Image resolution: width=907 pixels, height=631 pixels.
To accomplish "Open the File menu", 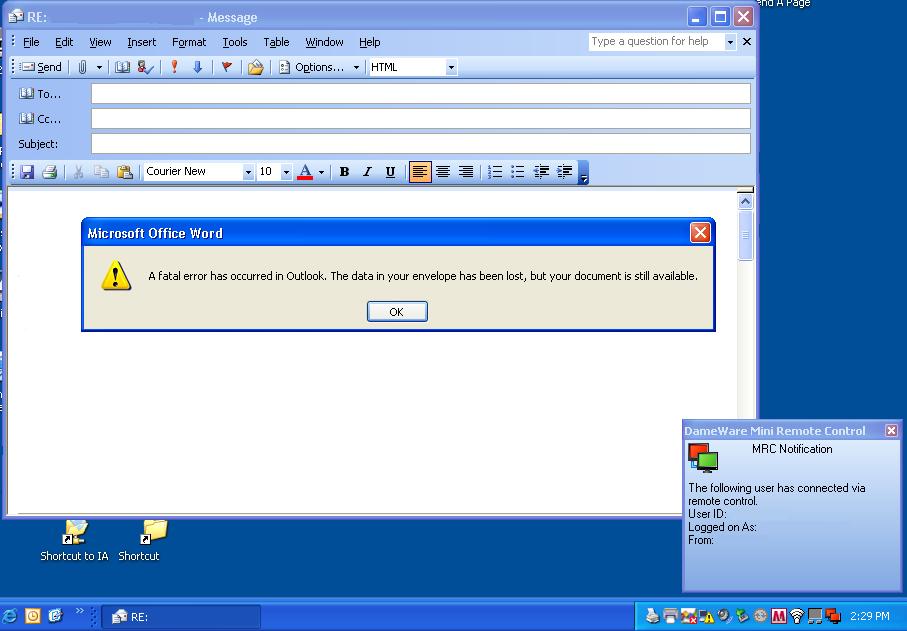I will click(31, 42).
